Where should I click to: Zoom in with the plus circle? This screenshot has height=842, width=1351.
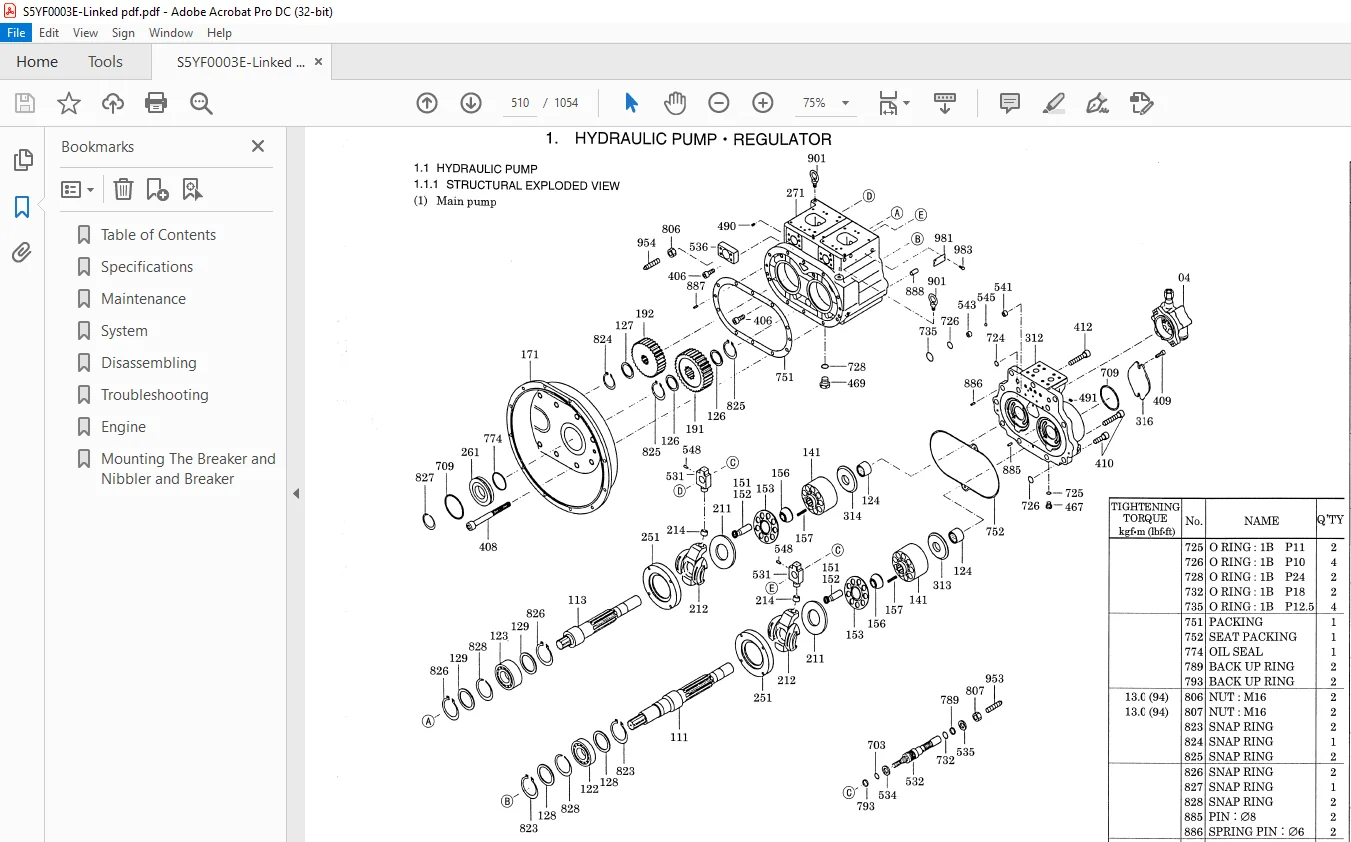pyautogui.click(x=763, y=103)
